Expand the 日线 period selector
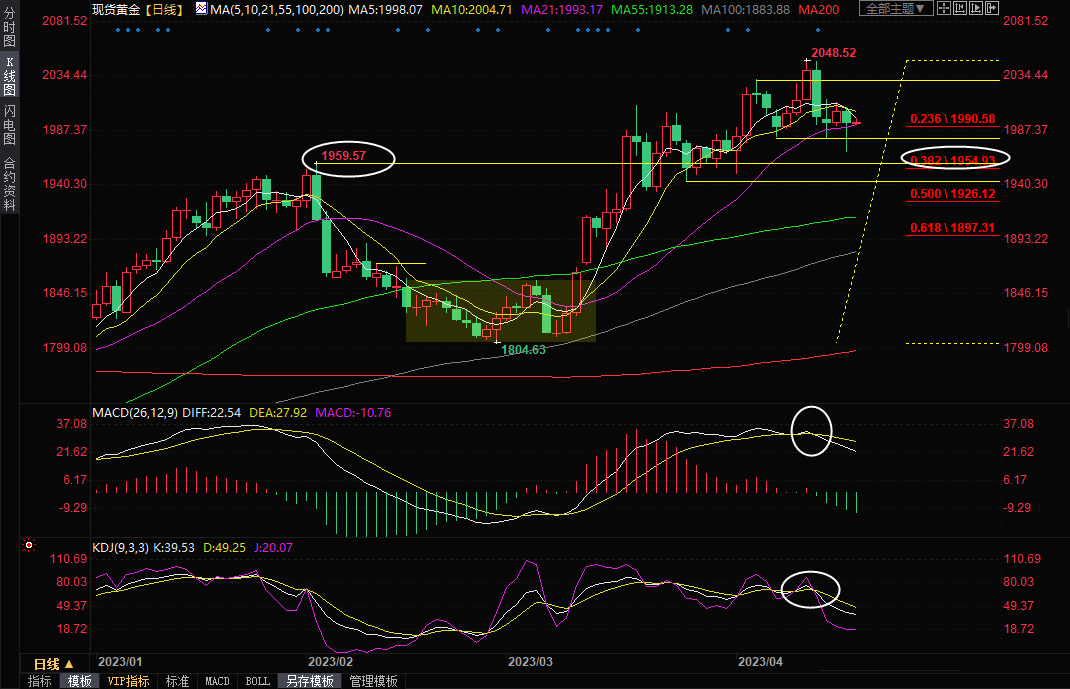The image size is (1070, 689). click(54, 664)
